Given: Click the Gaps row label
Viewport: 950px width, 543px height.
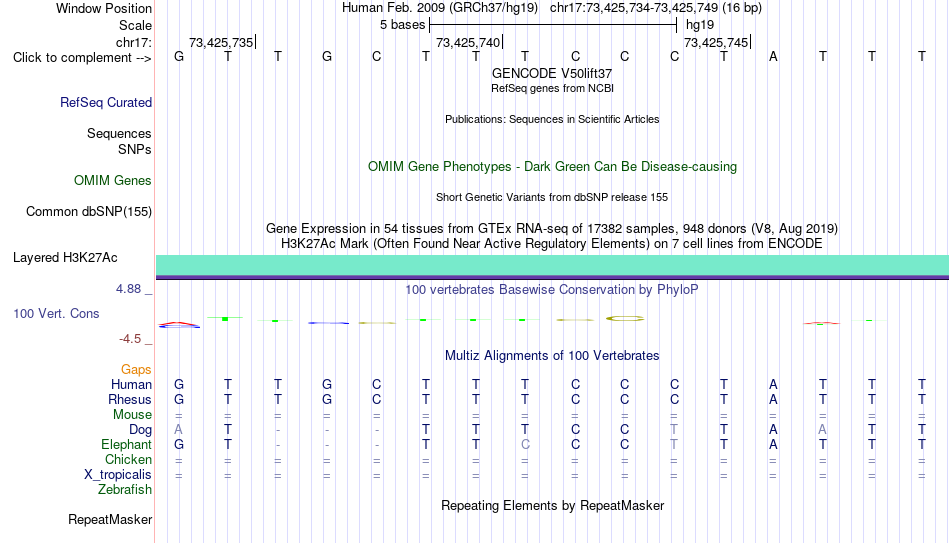Looking at the screenshot, I should (x=136, y=370).
